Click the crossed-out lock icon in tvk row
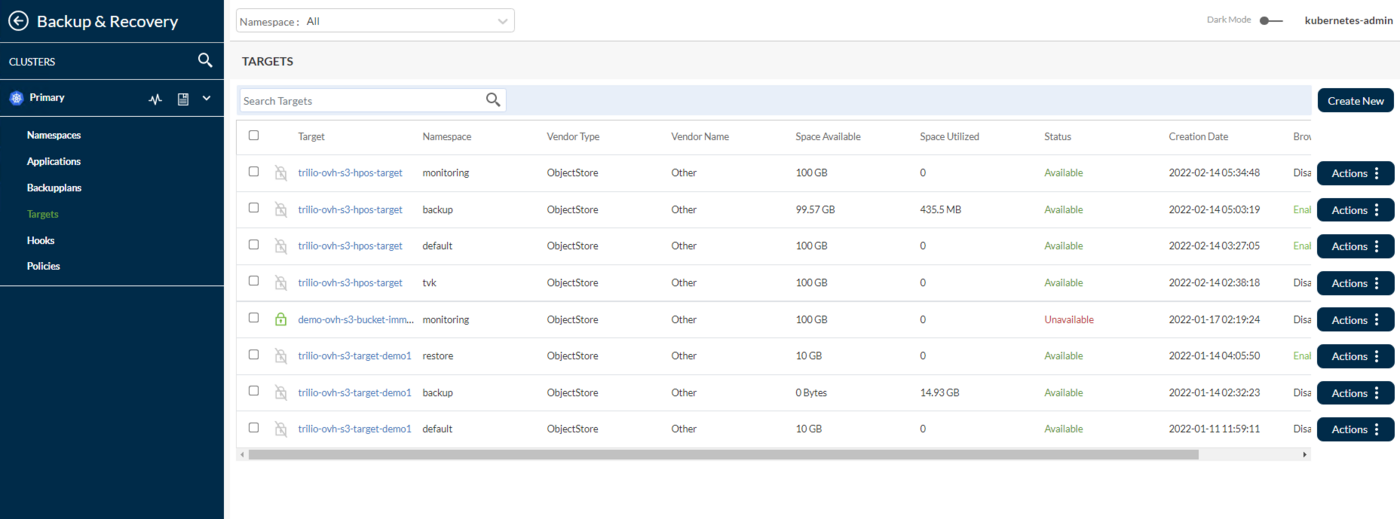This screenshot has height=519, width=1400. pos(281,283)
